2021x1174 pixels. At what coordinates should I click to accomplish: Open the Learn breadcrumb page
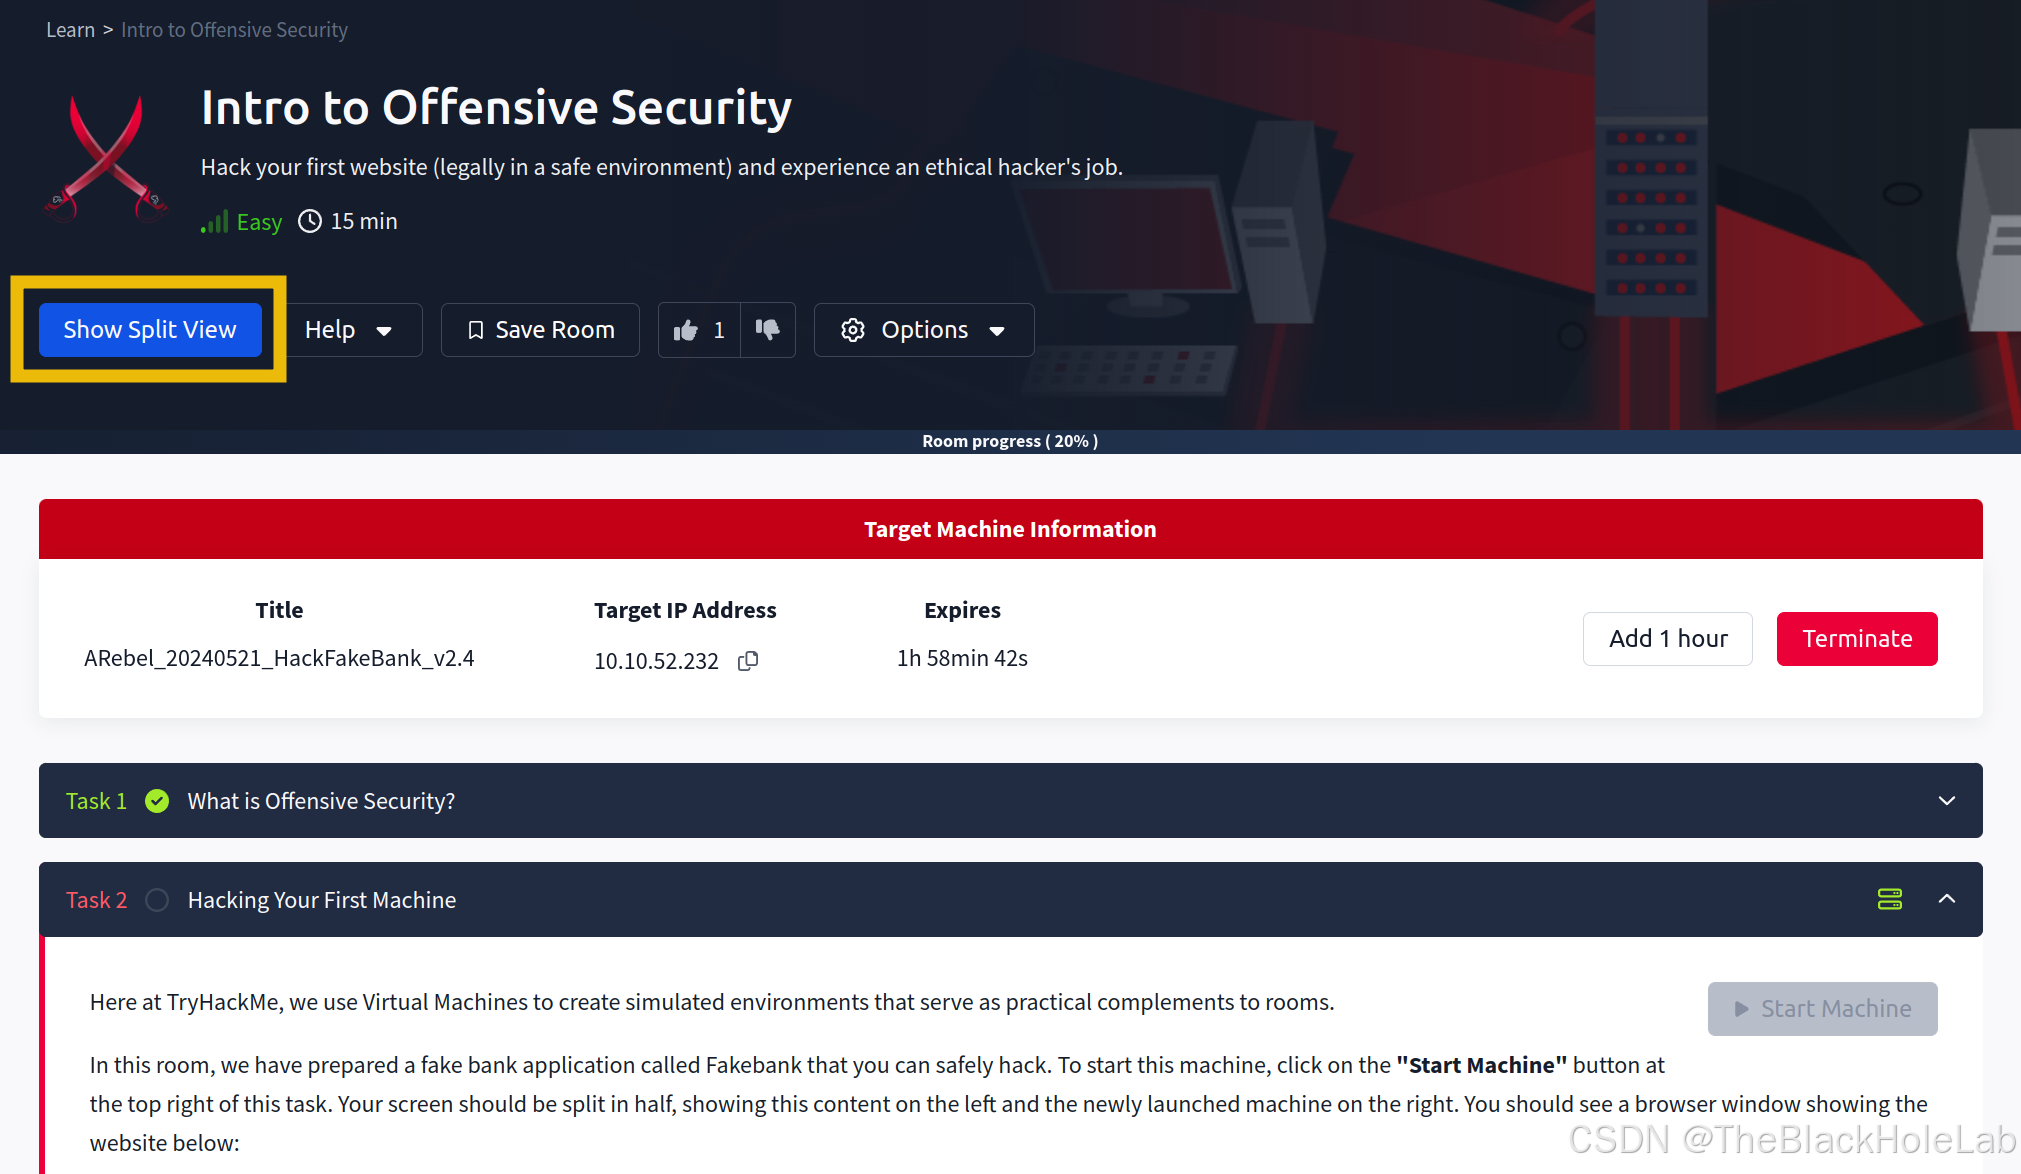70,29
